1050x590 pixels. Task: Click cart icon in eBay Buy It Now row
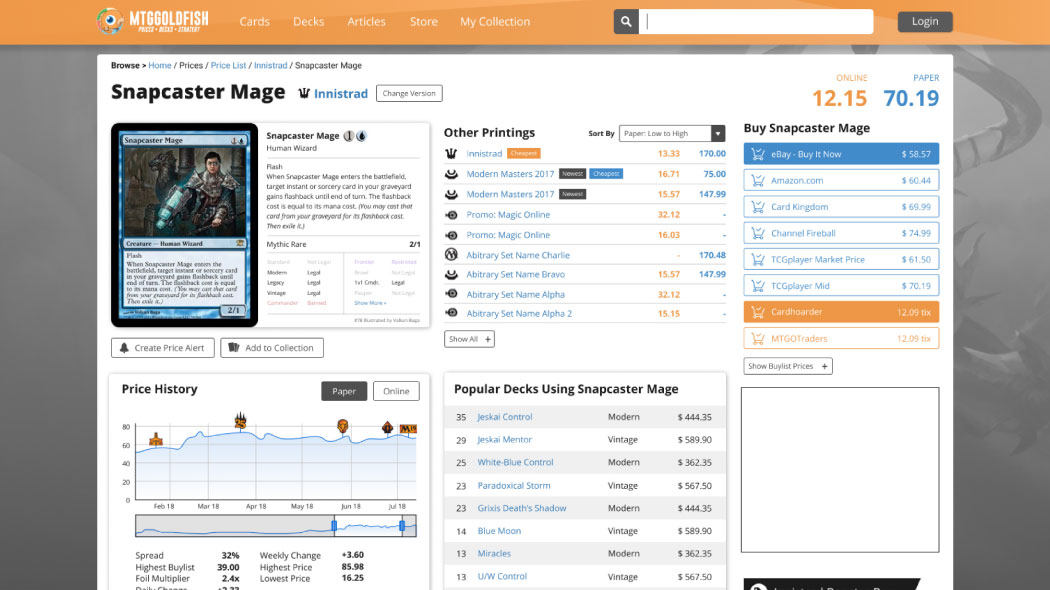point(758,154)
